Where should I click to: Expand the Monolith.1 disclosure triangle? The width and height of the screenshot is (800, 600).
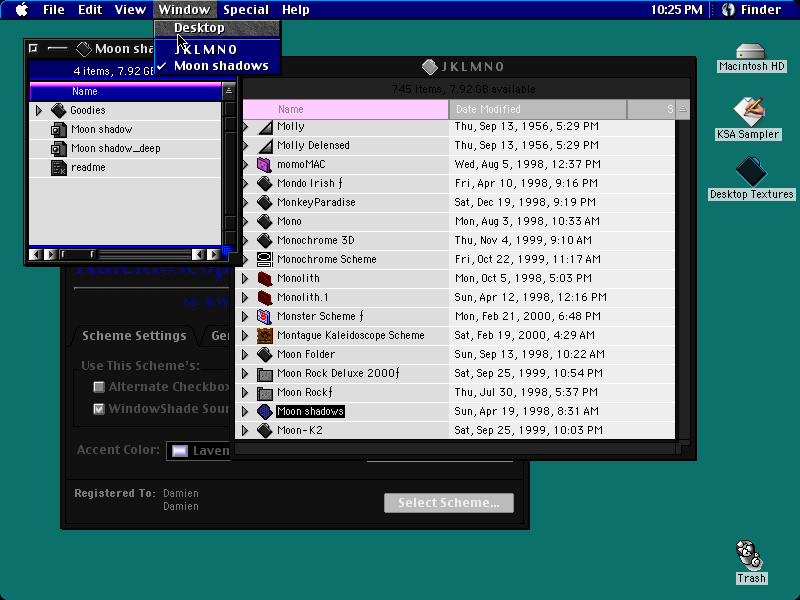tap(245, 297)
